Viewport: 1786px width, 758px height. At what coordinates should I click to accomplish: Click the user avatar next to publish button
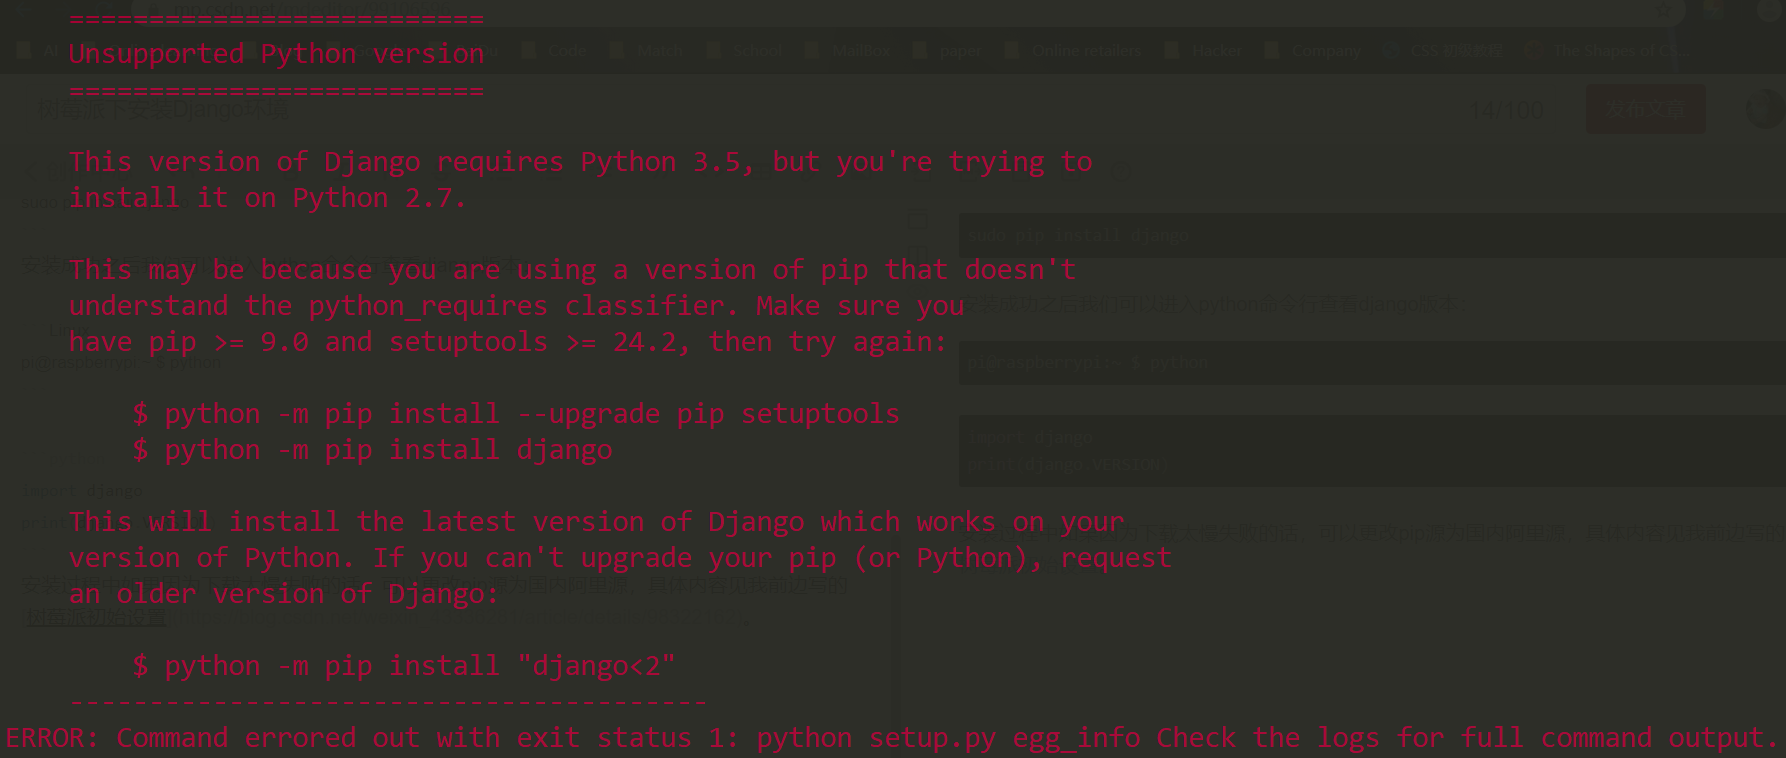pos(1765,109)
